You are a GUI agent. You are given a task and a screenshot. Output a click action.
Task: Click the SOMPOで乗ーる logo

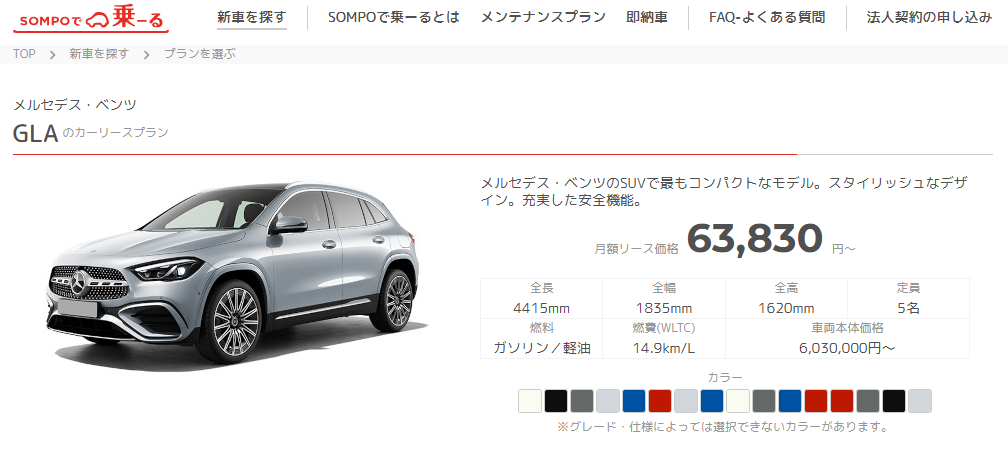(x=91, y=19)
